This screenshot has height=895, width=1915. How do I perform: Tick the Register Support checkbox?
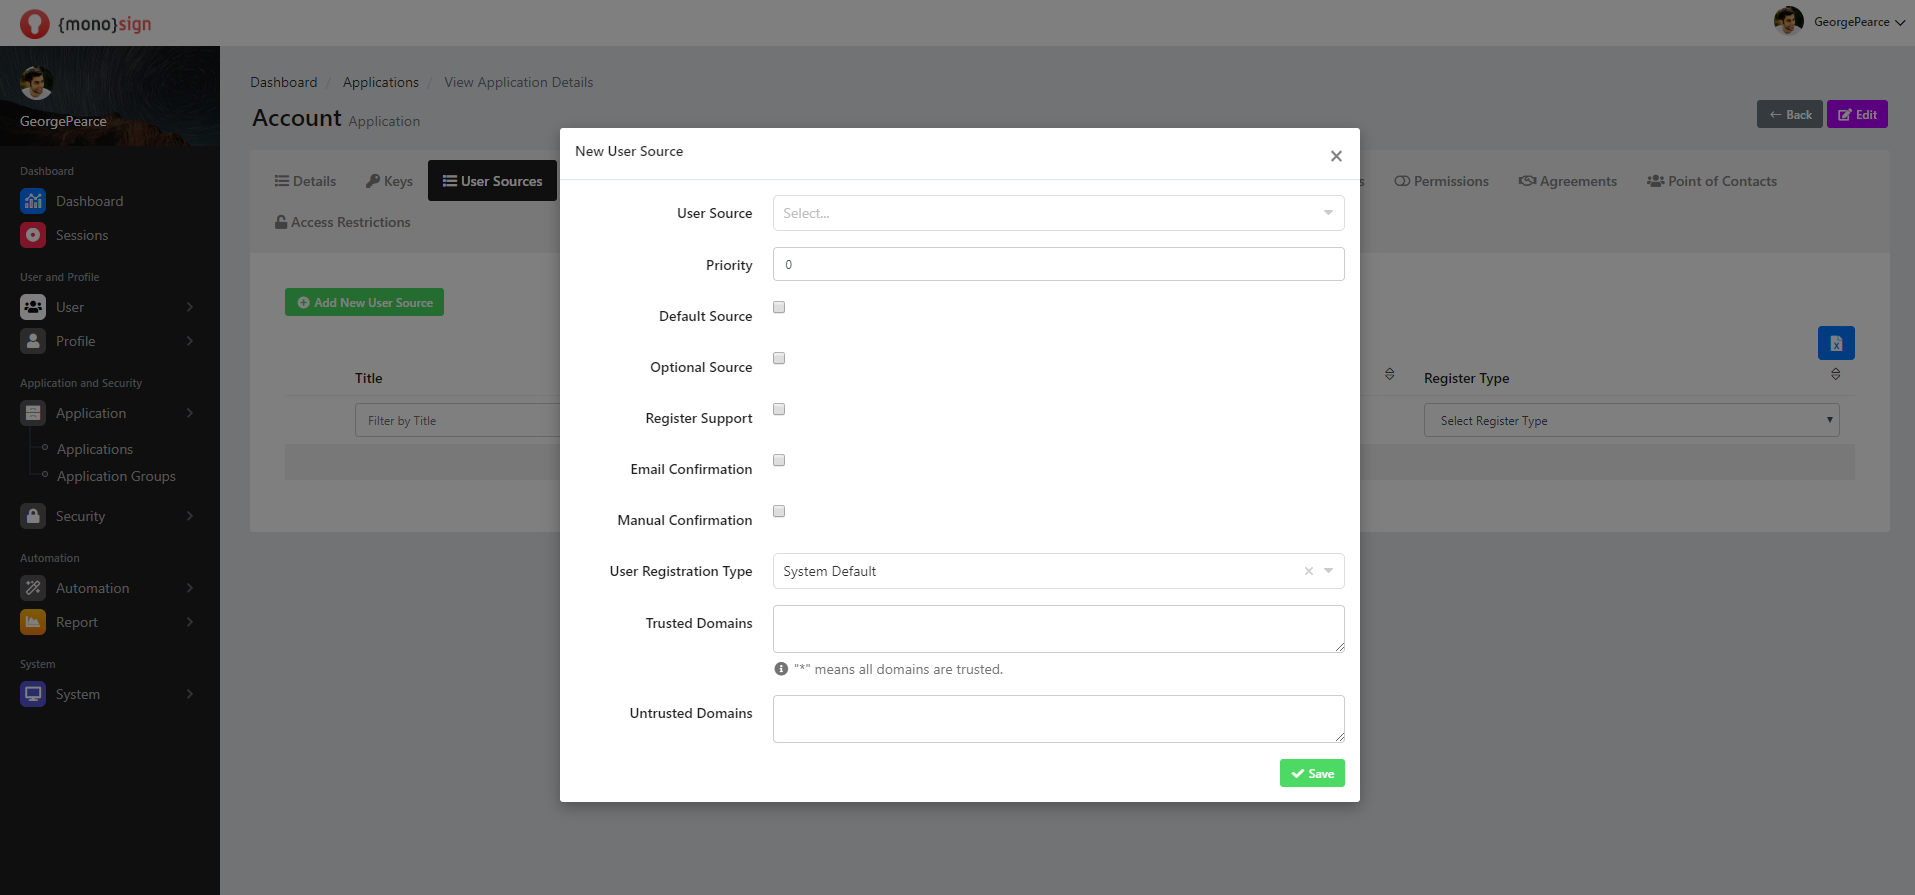[779, 409]
